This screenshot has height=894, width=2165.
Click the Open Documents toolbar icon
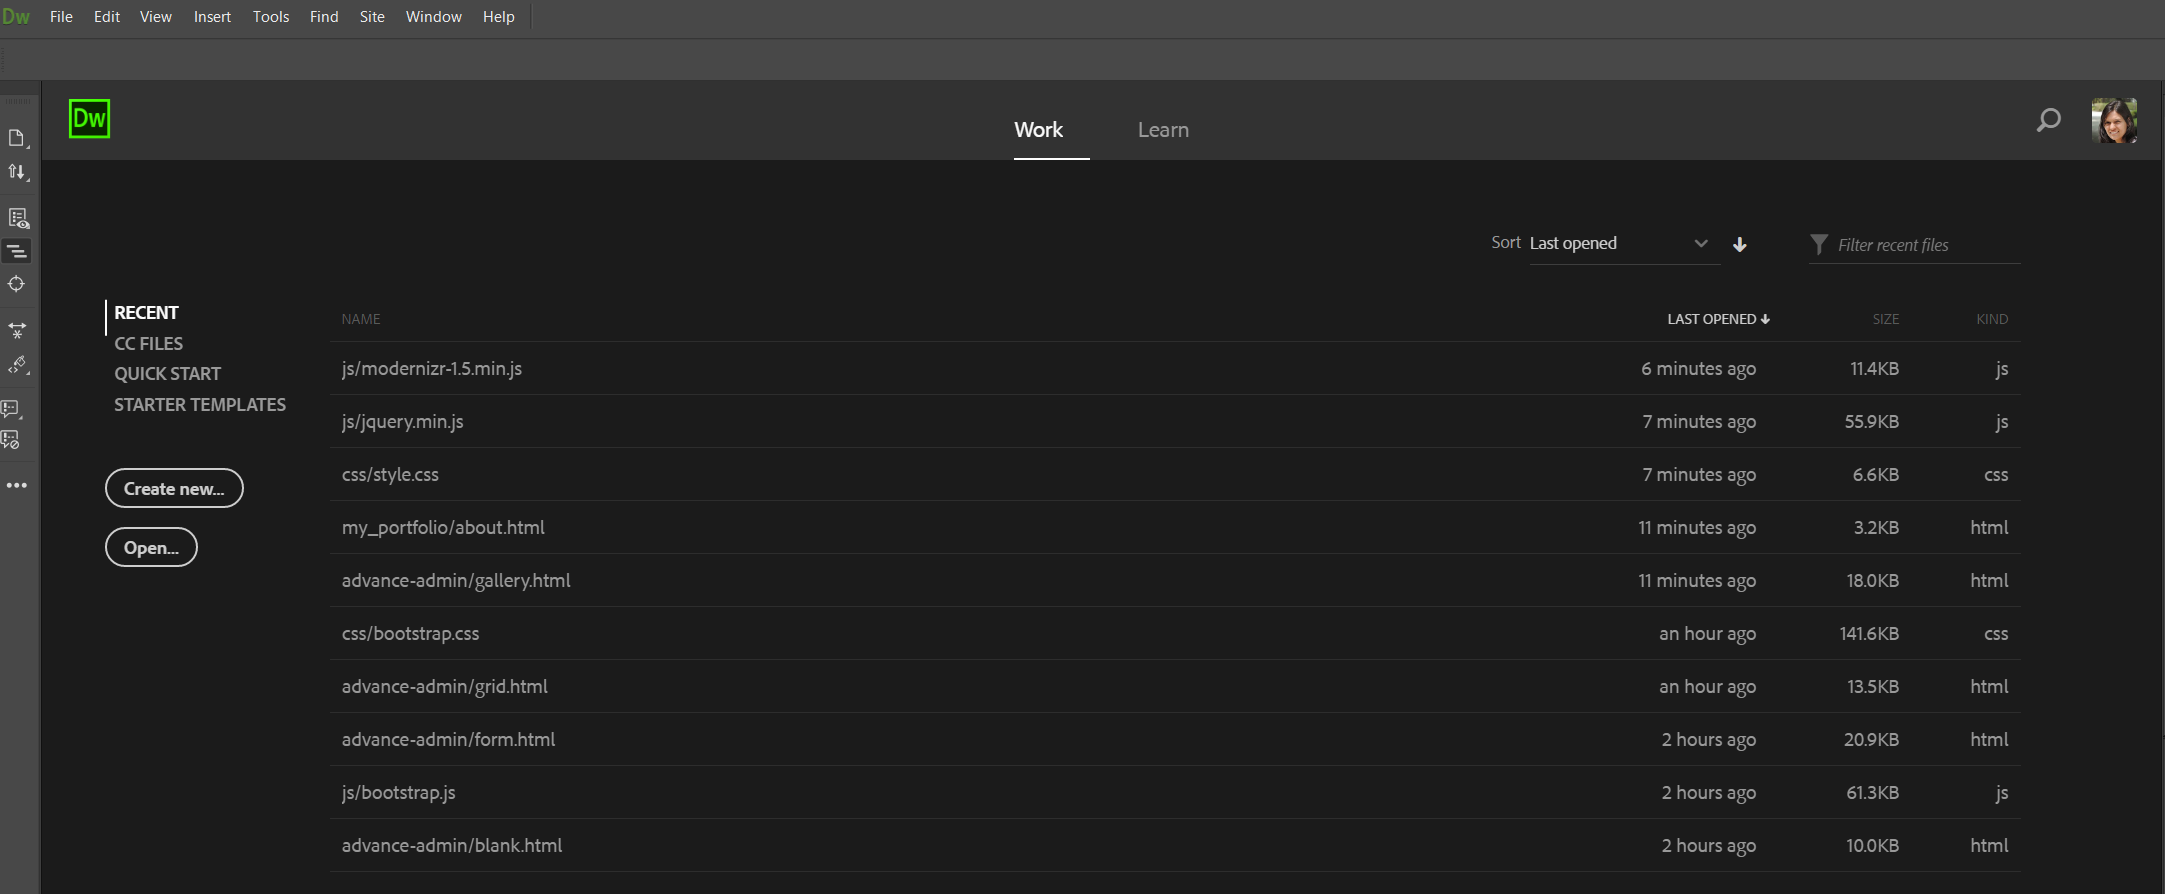click(16, 138)
